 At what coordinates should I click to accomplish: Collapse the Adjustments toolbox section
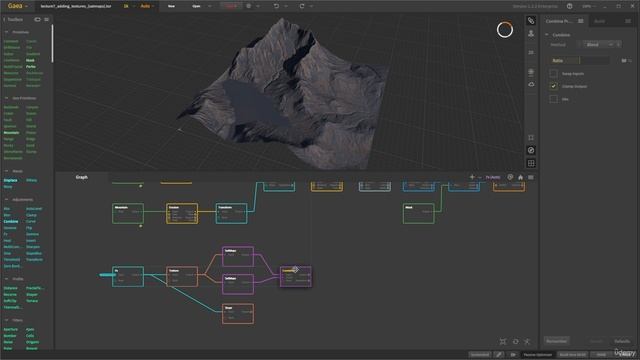coord(7,200)
